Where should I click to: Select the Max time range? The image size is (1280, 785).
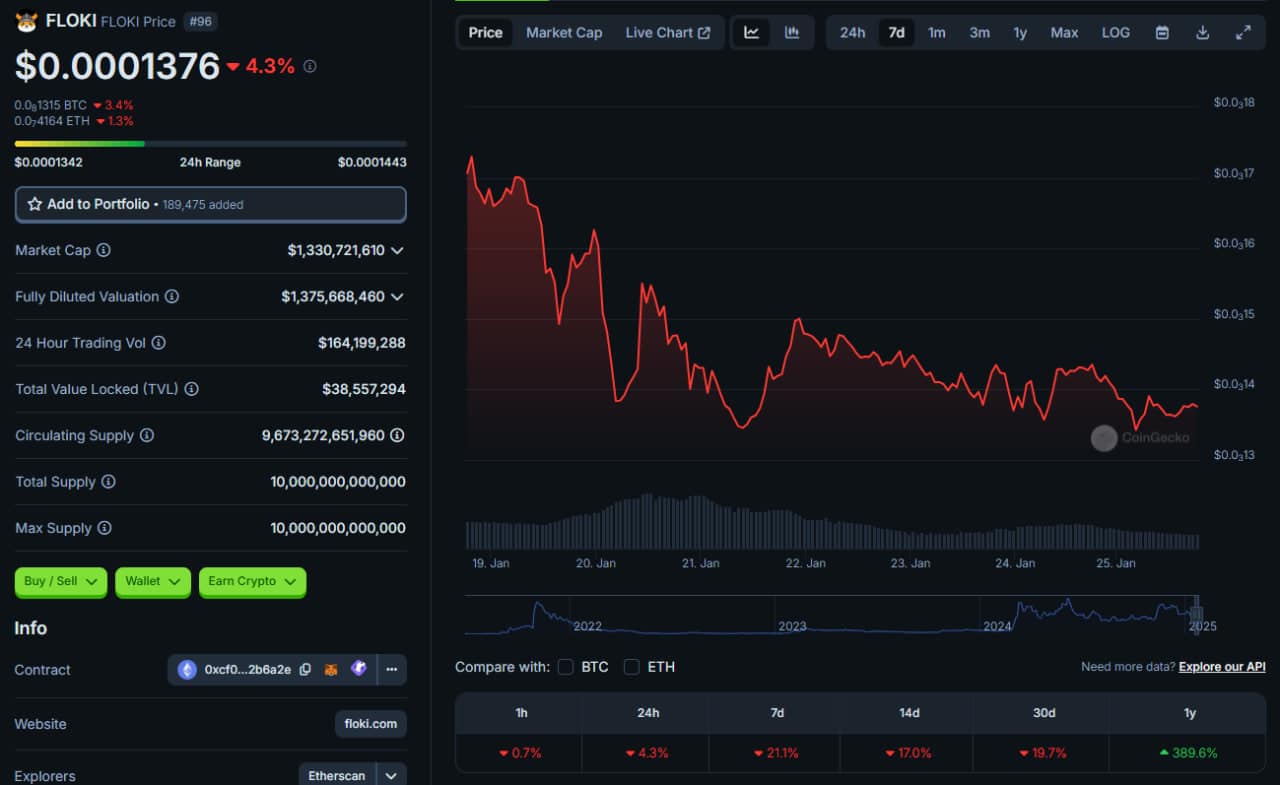pos(1064,32)
